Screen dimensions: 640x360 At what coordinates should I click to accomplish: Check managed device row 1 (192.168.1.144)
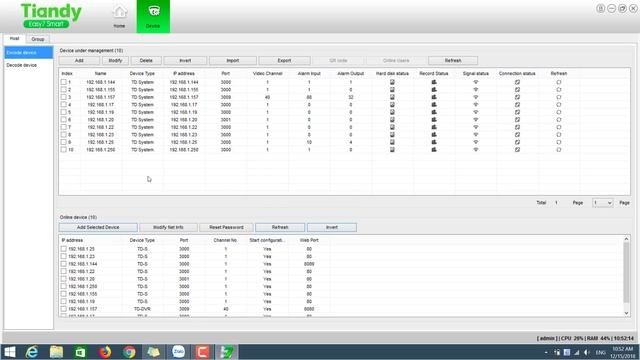(64, 82)
